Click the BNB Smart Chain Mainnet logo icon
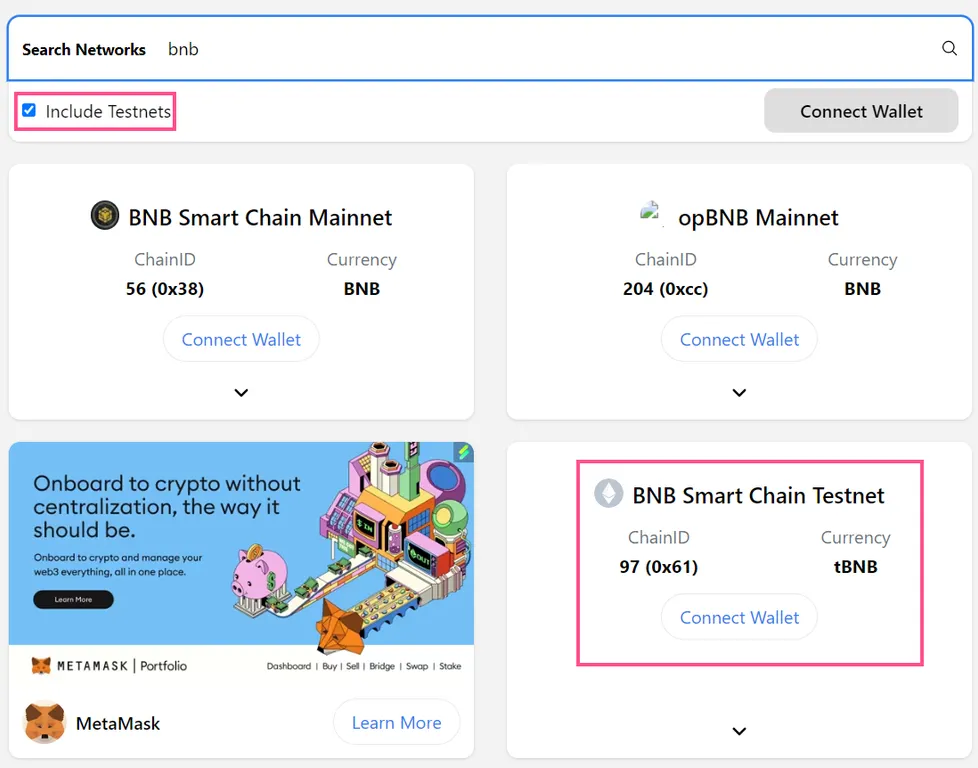 [105, 215]
